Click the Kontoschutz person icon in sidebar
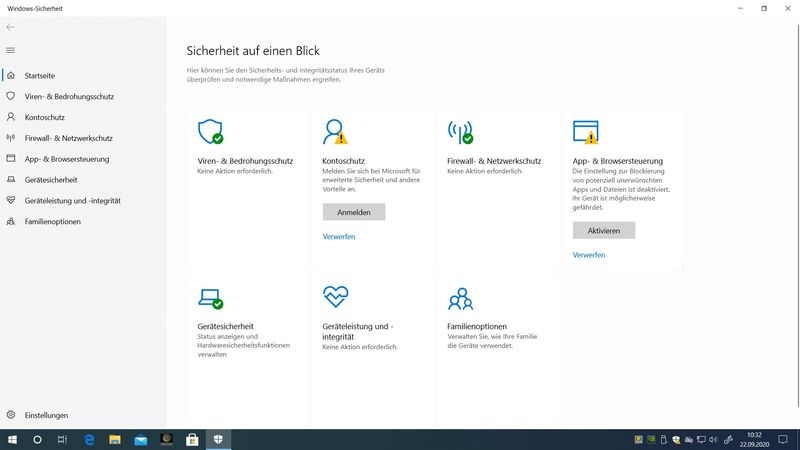The image size is (800, 450). [x=11, y=117]
